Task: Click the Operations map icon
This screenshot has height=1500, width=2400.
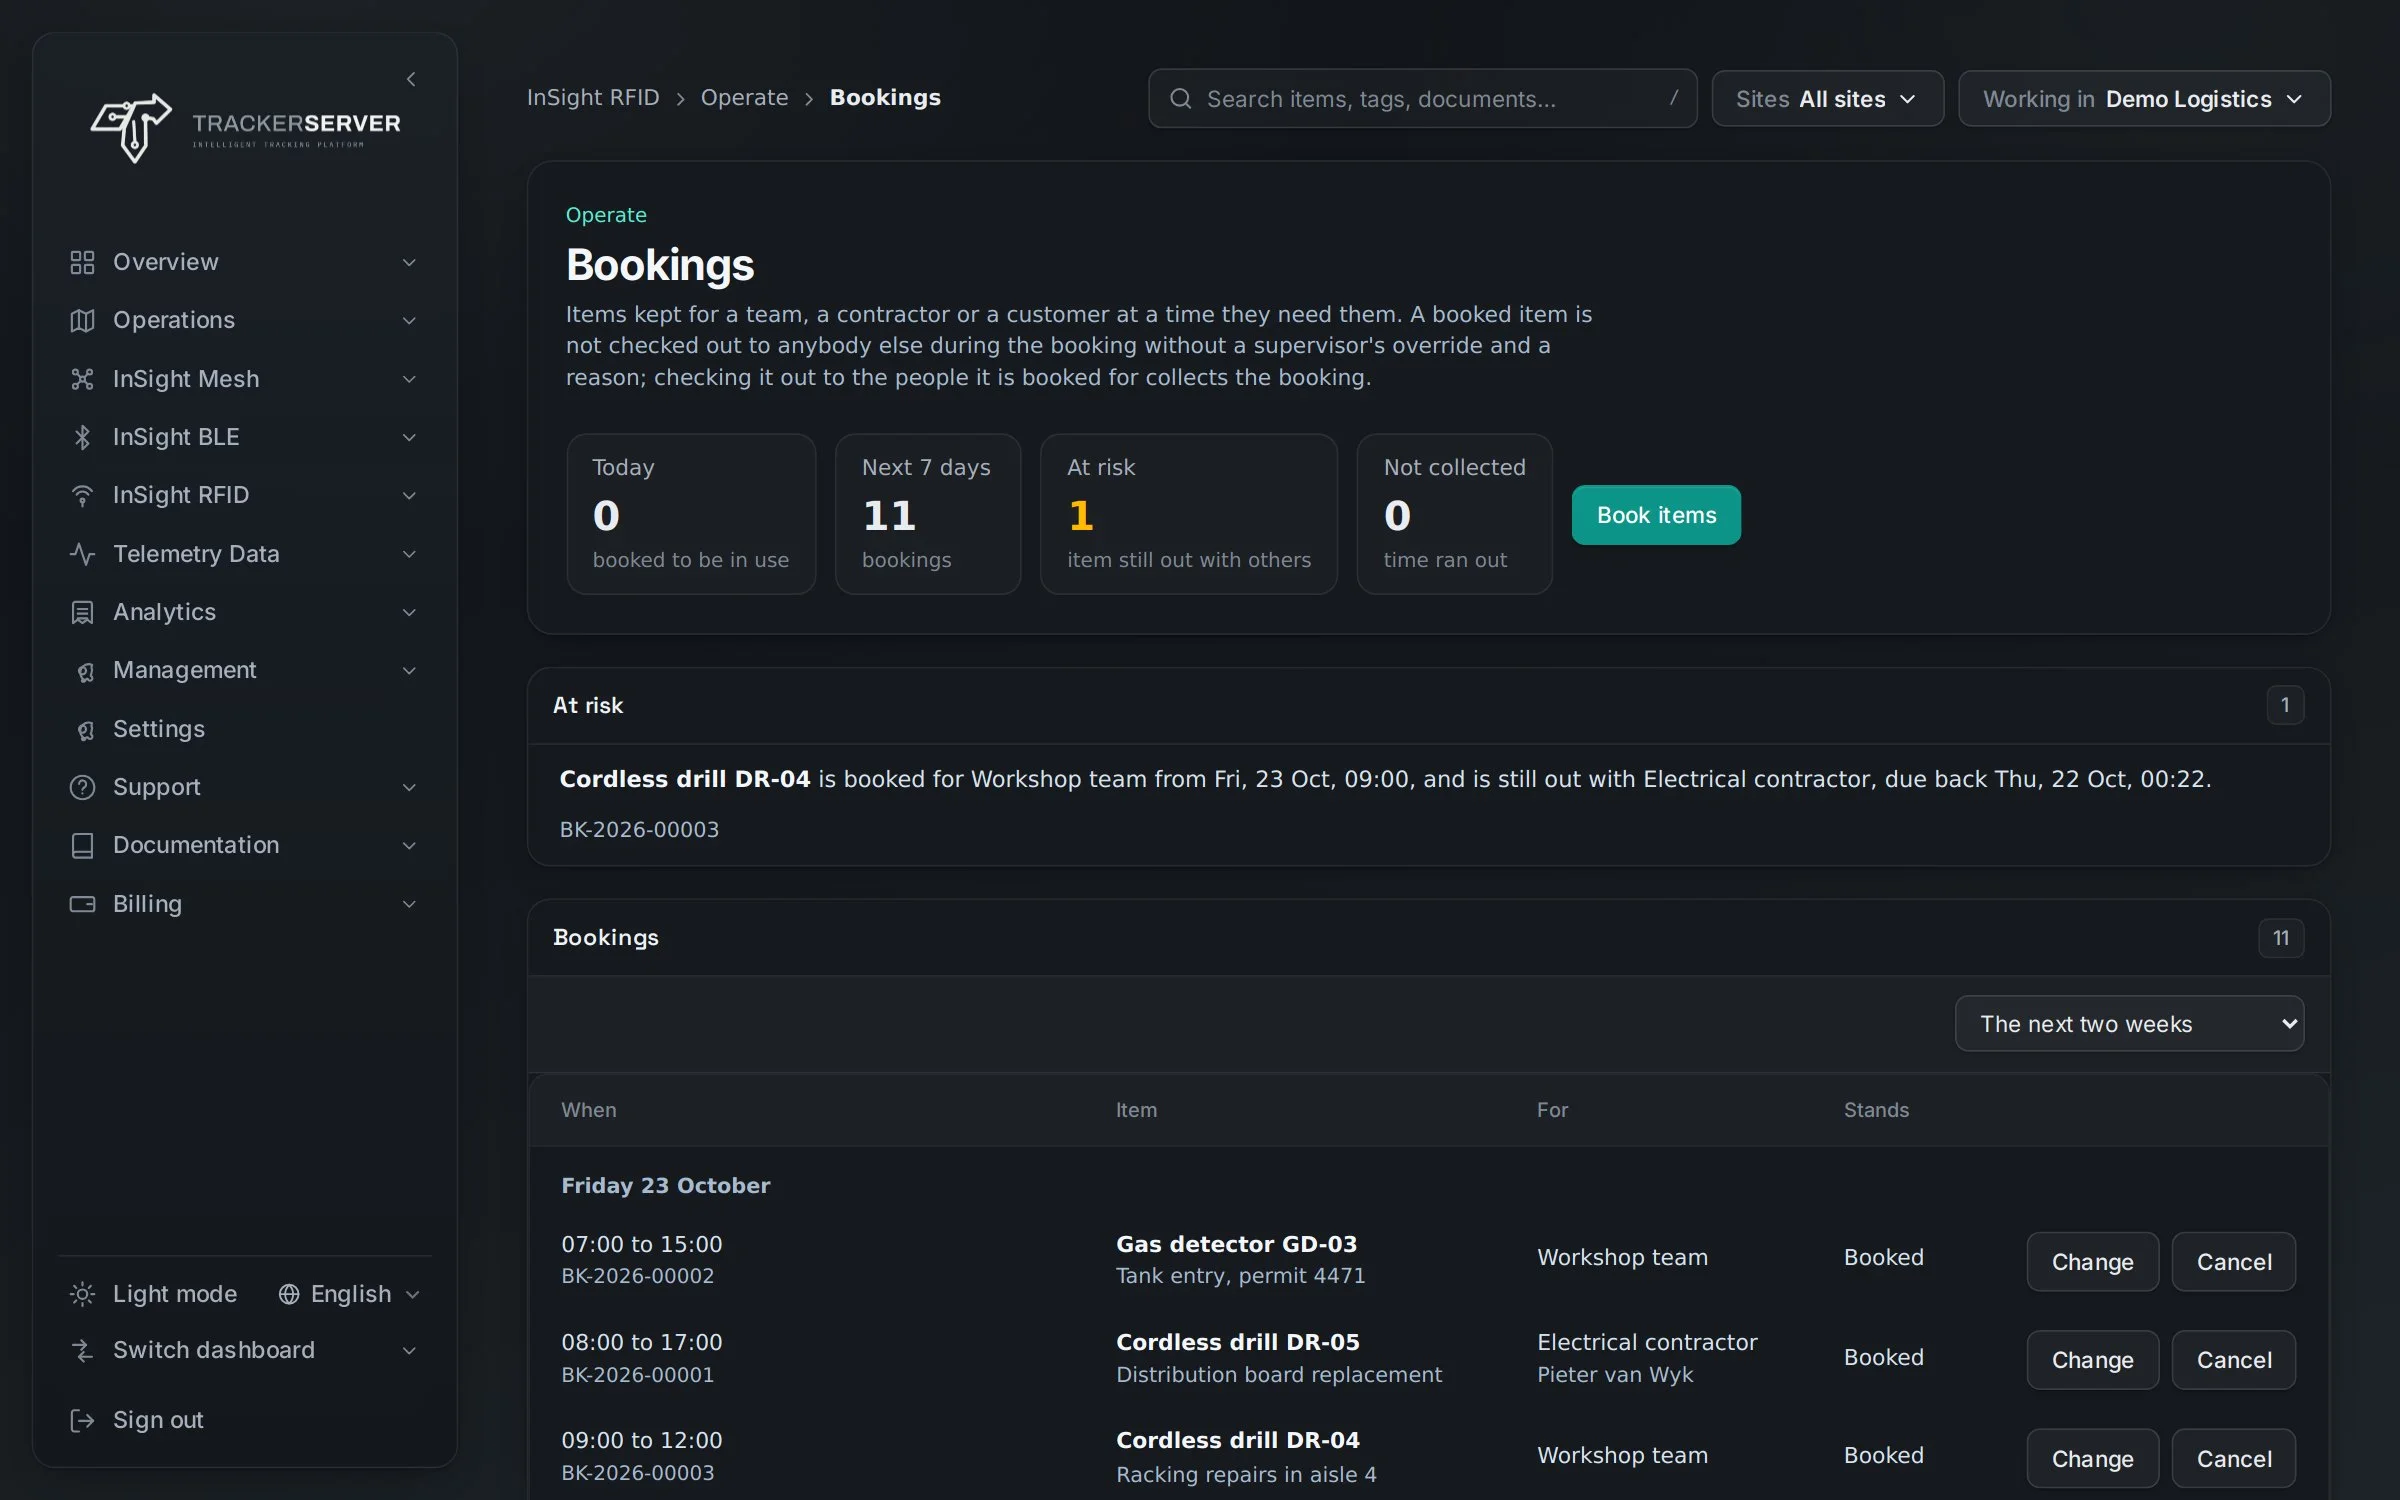Action: (82, 320)
